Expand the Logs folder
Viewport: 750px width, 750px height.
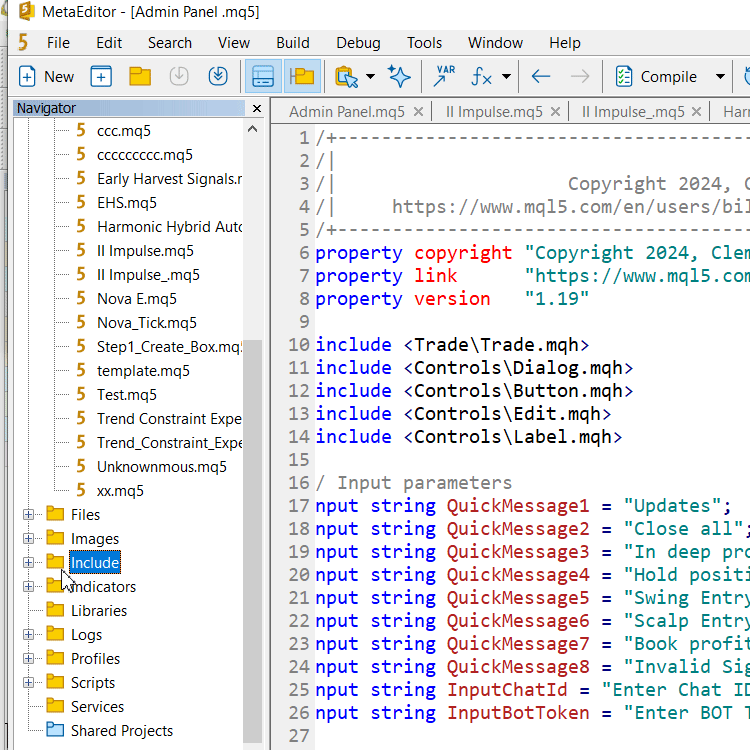point(28,635)
